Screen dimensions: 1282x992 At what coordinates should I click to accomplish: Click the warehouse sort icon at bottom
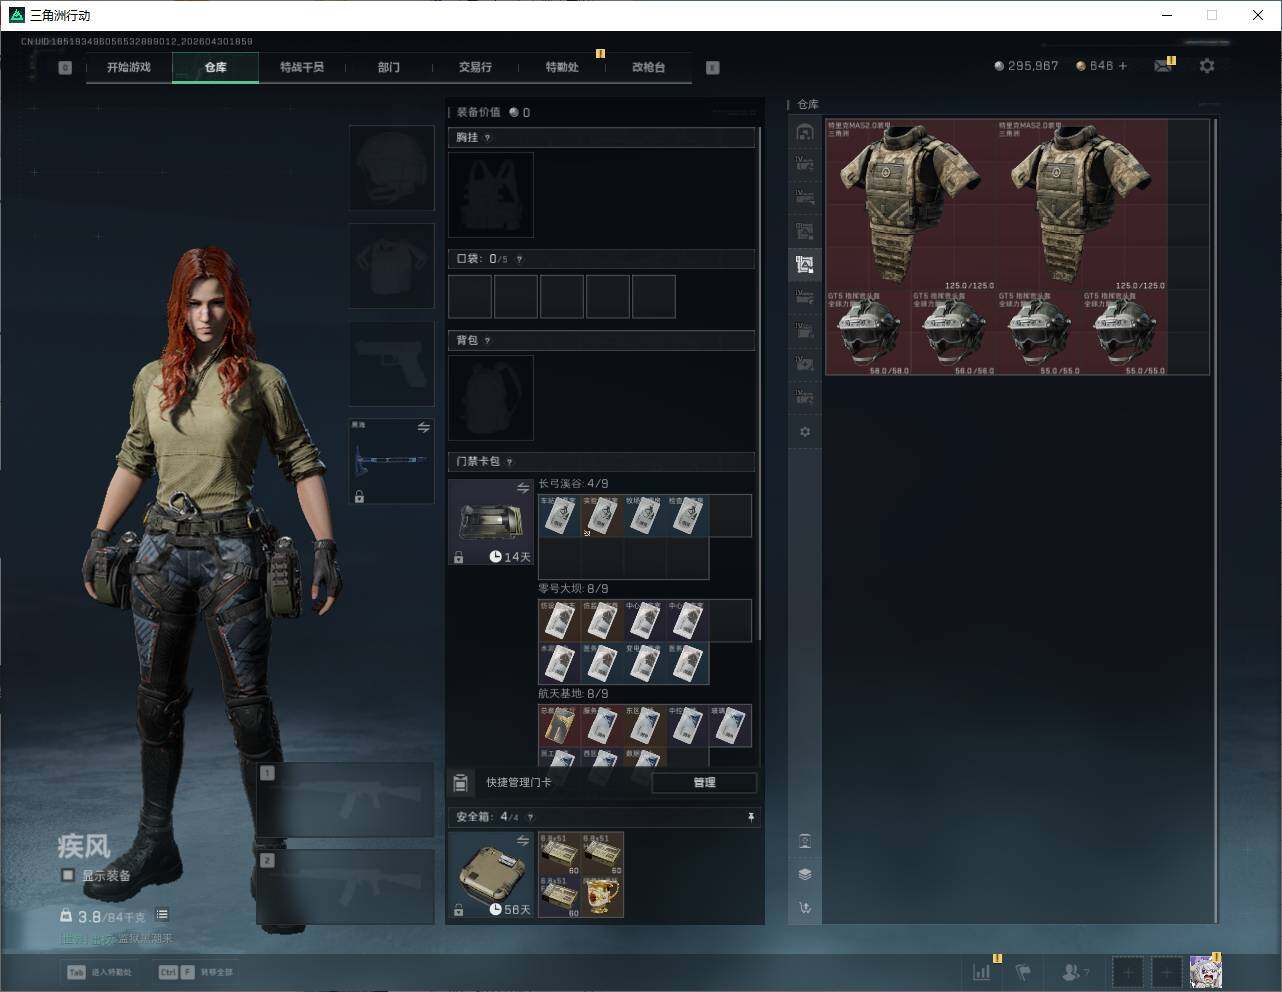[x=805, y=908]
